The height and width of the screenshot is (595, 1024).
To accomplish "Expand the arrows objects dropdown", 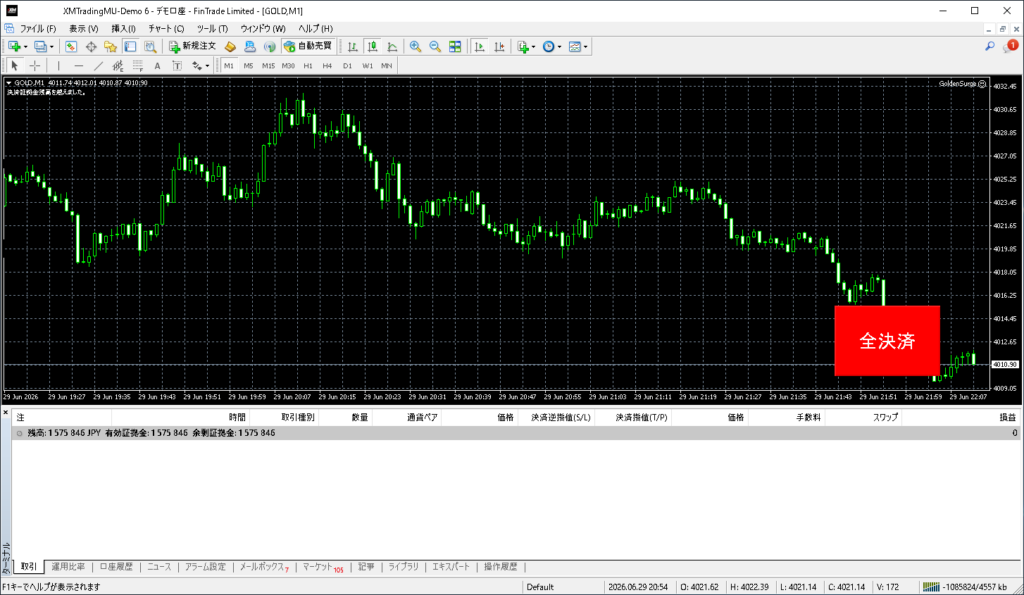I will (207, 66).
